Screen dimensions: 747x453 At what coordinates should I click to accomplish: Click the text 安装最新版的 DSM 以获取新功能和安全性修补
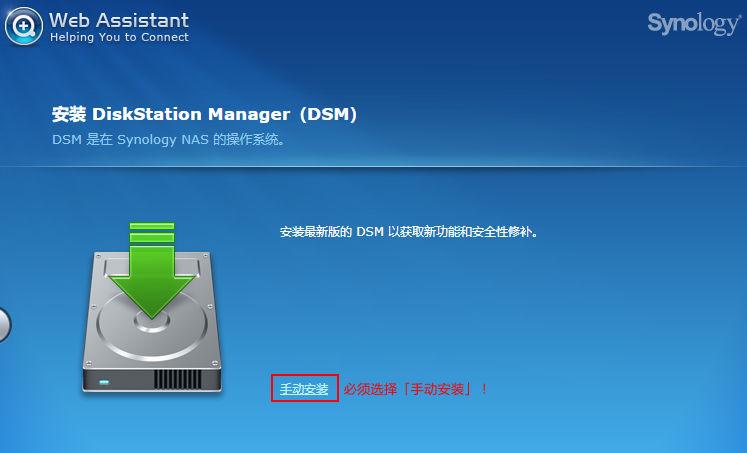(409, 232)
